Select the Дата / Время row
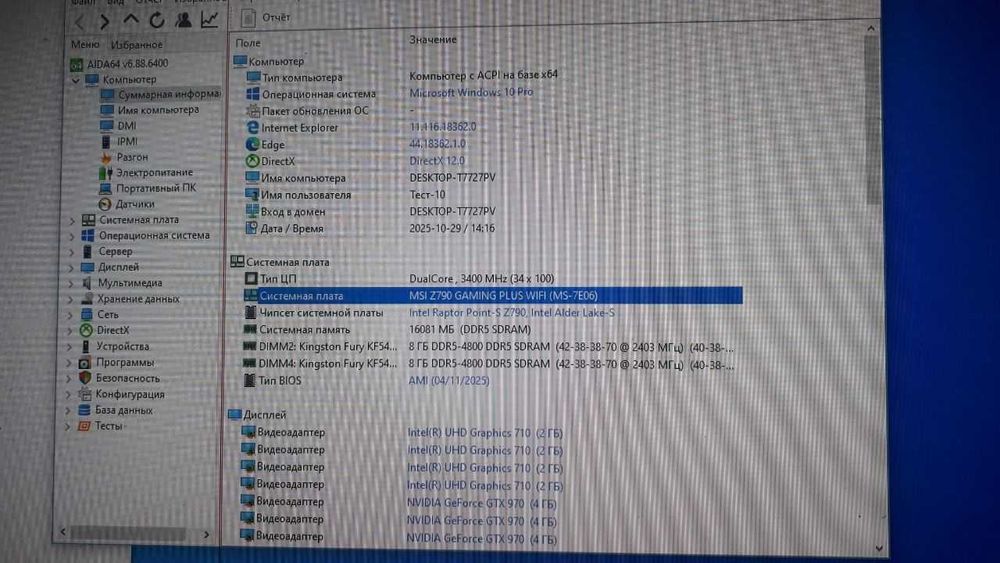Screen dimensions: 1000x563 [x=370, y=228]
